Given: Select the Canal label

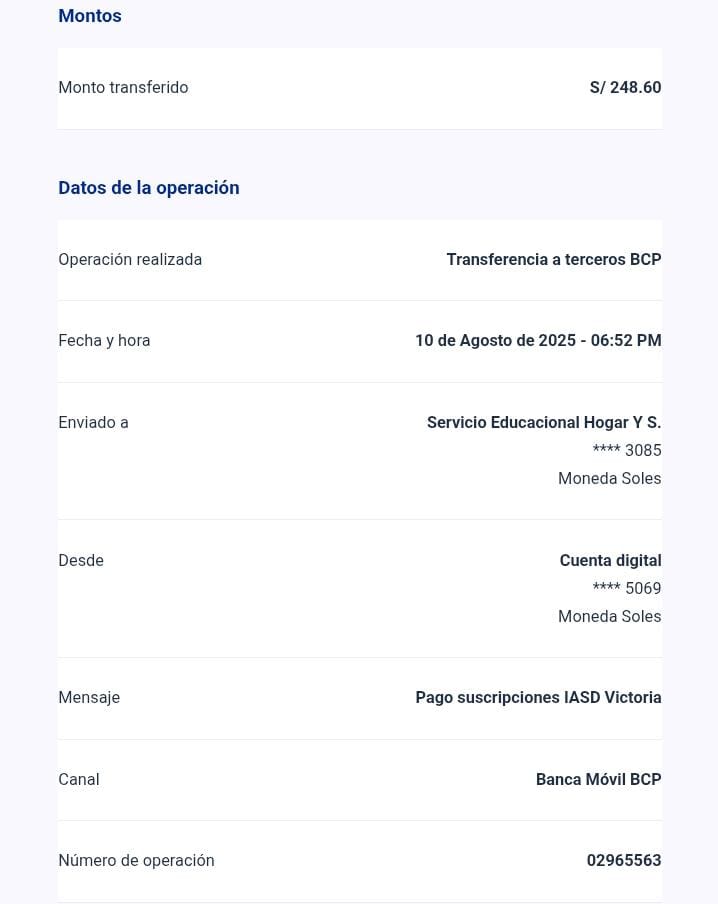Looking at the screenshot, I should (79, 780).
